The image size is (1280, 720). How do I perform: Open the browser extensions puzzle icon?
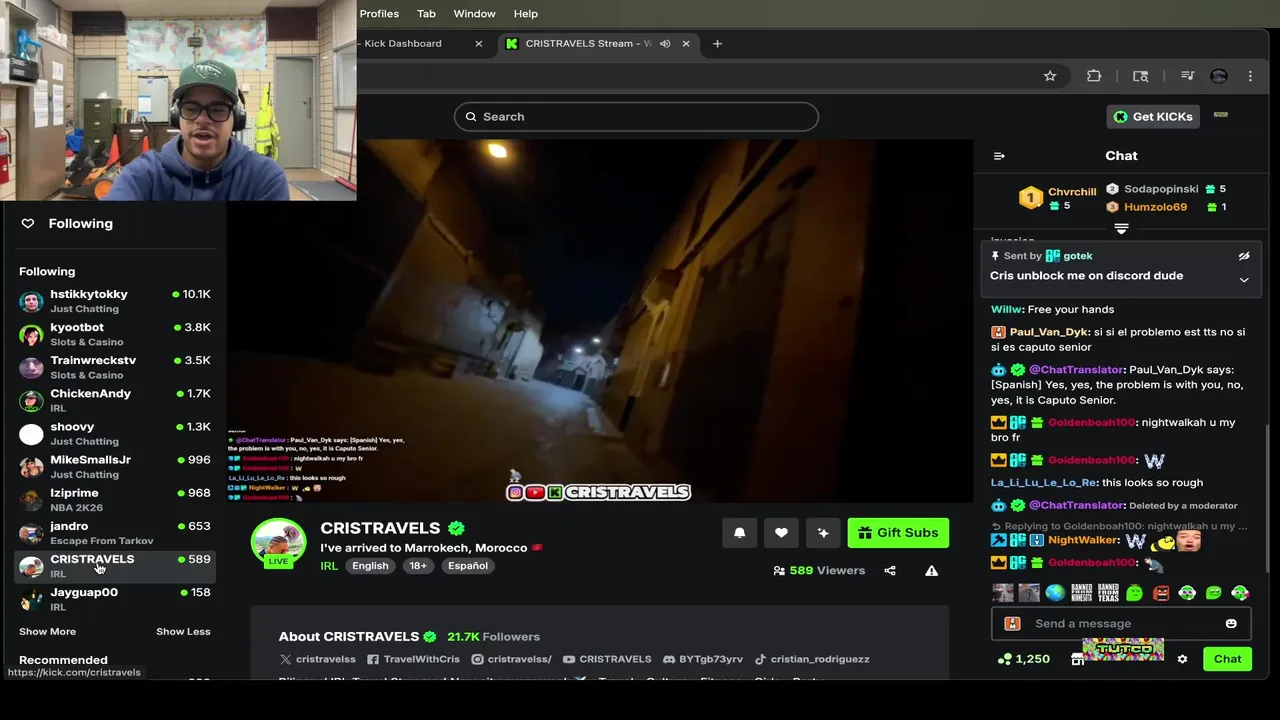pos(1094,76)
